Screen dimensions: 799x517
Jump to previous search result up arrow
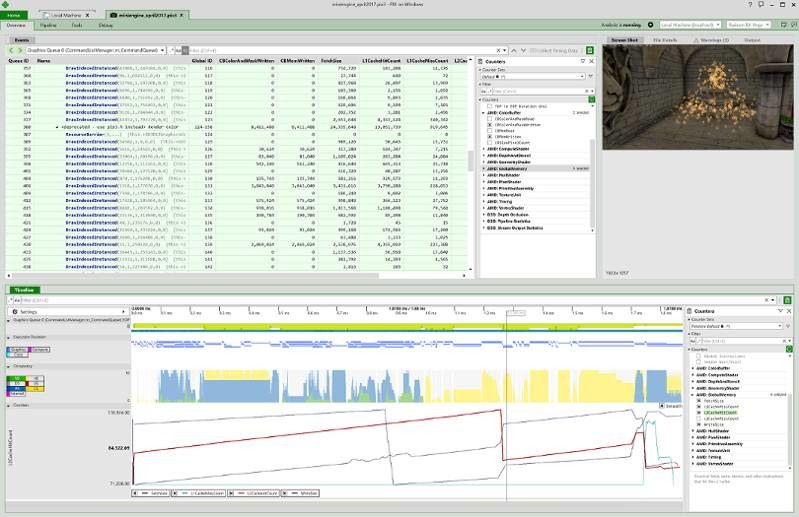514,50
